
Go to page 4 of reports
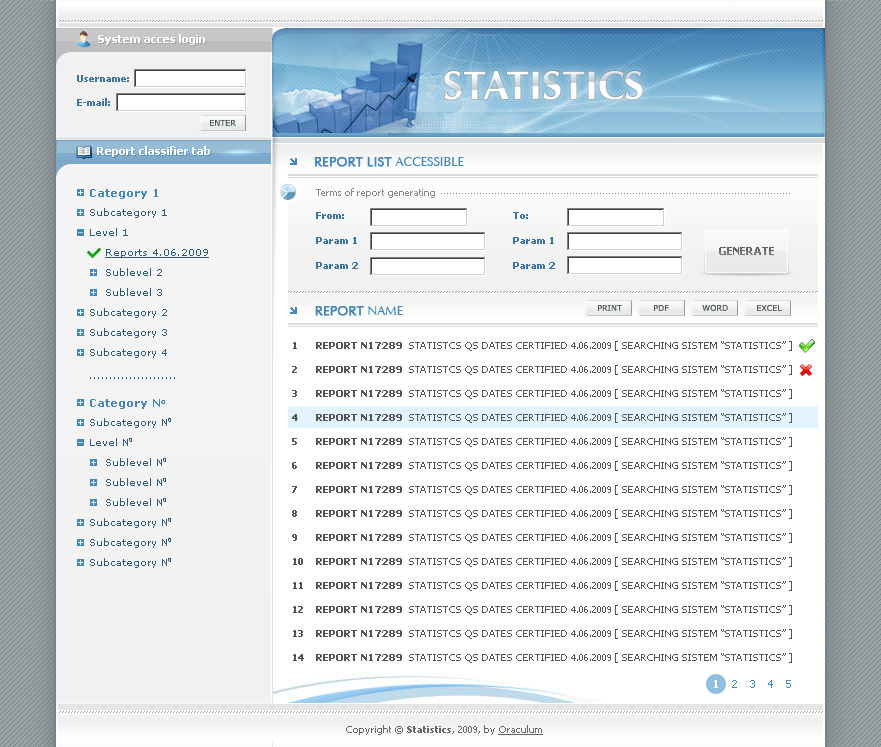770,684
